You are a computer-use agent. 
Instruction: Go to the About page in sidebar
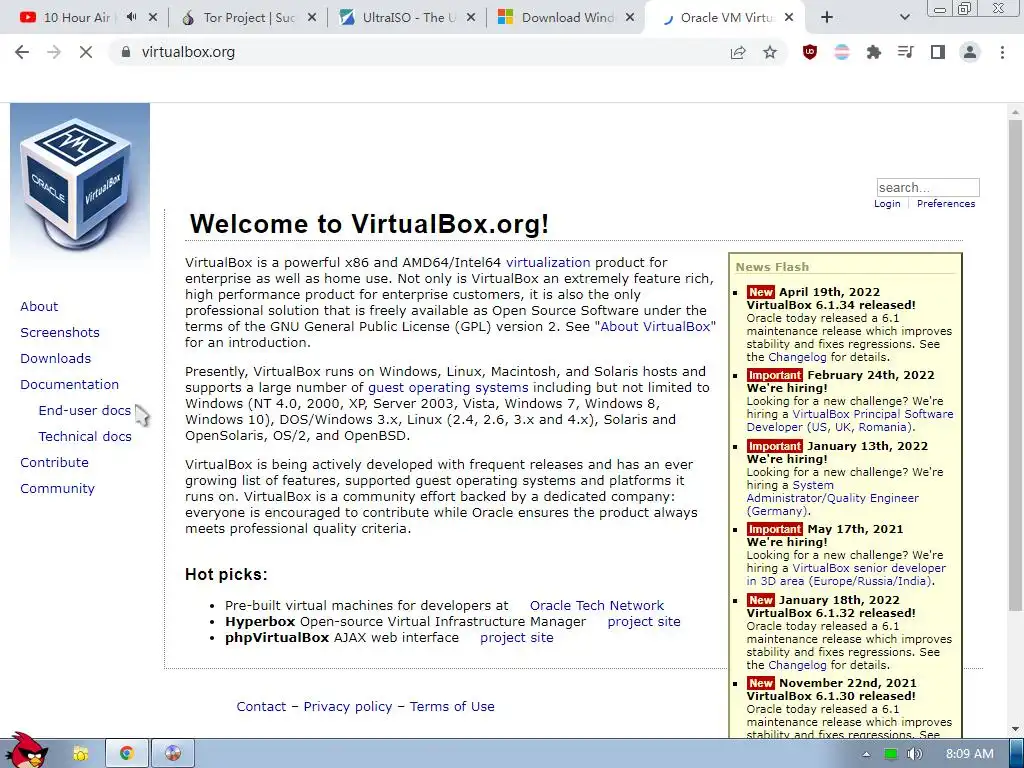point(39,306)
